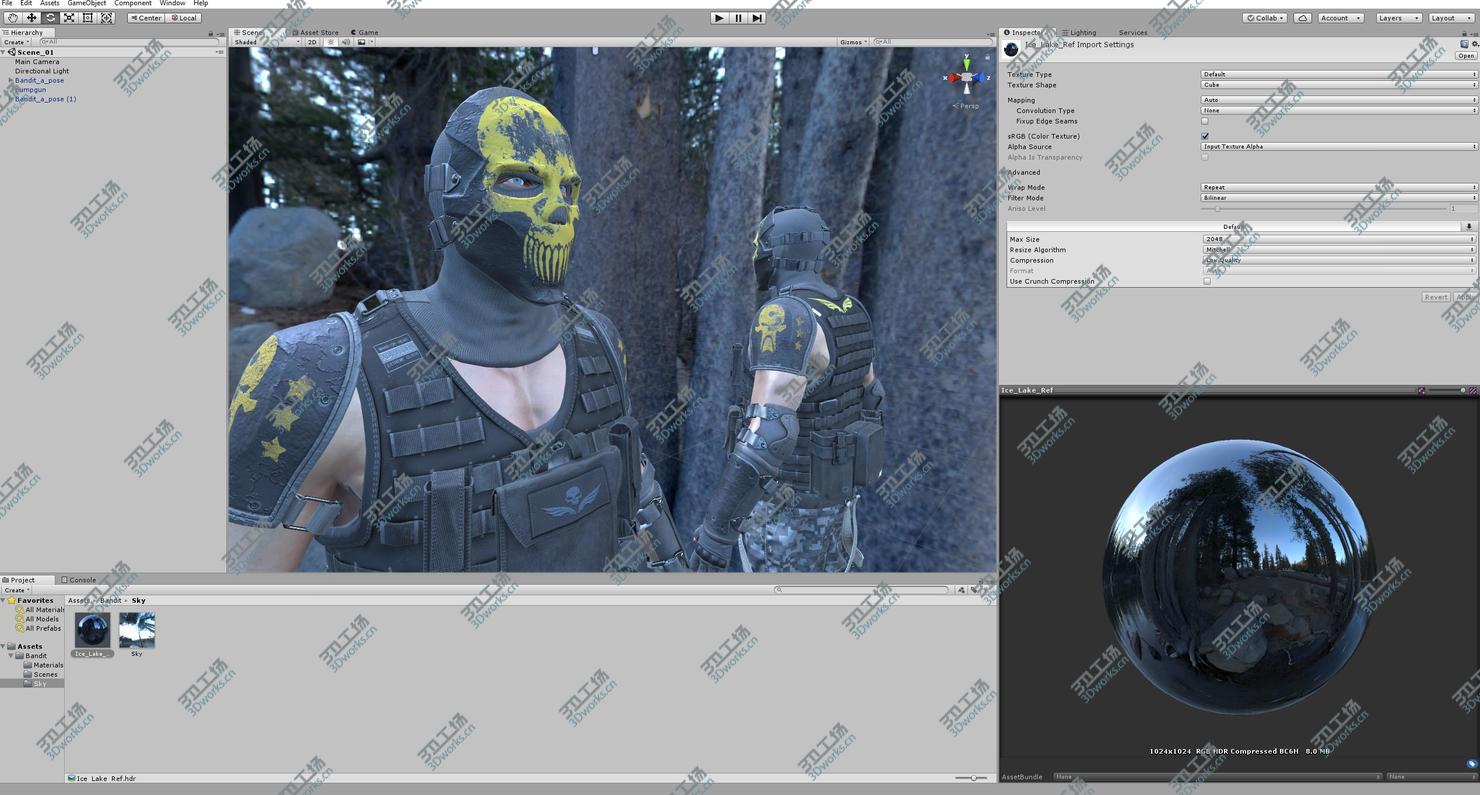Toggle the Local handle rotation button

coord(184,18)
